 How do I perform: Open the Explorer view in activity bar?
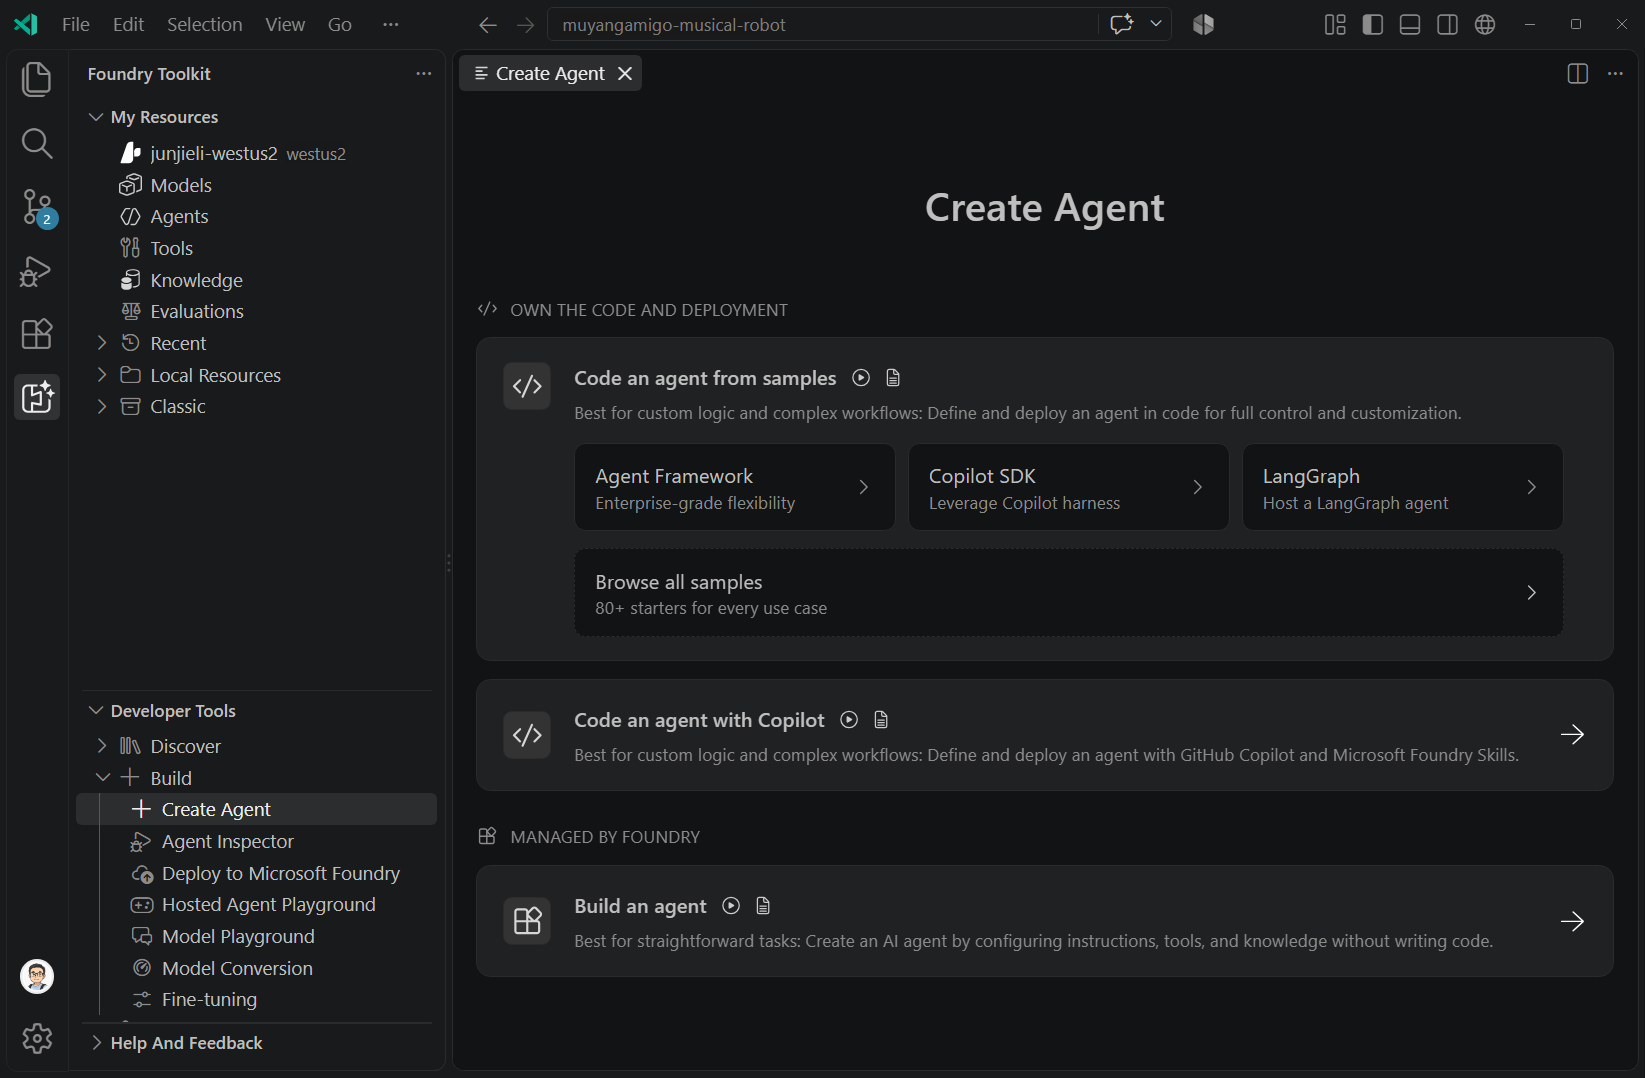[x=37, y=79]
